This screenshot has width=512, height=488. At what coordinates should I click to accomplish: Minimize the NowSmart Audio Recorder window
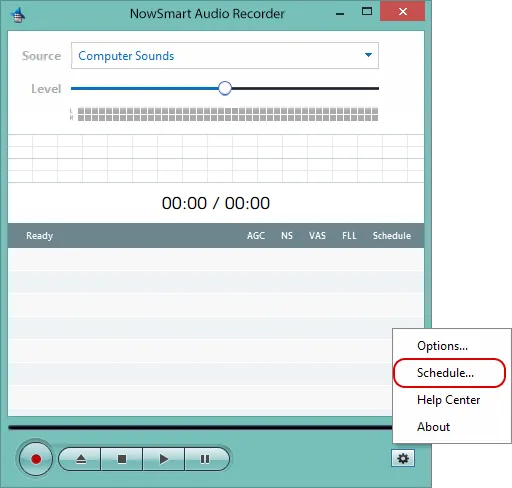coord(340,13)
